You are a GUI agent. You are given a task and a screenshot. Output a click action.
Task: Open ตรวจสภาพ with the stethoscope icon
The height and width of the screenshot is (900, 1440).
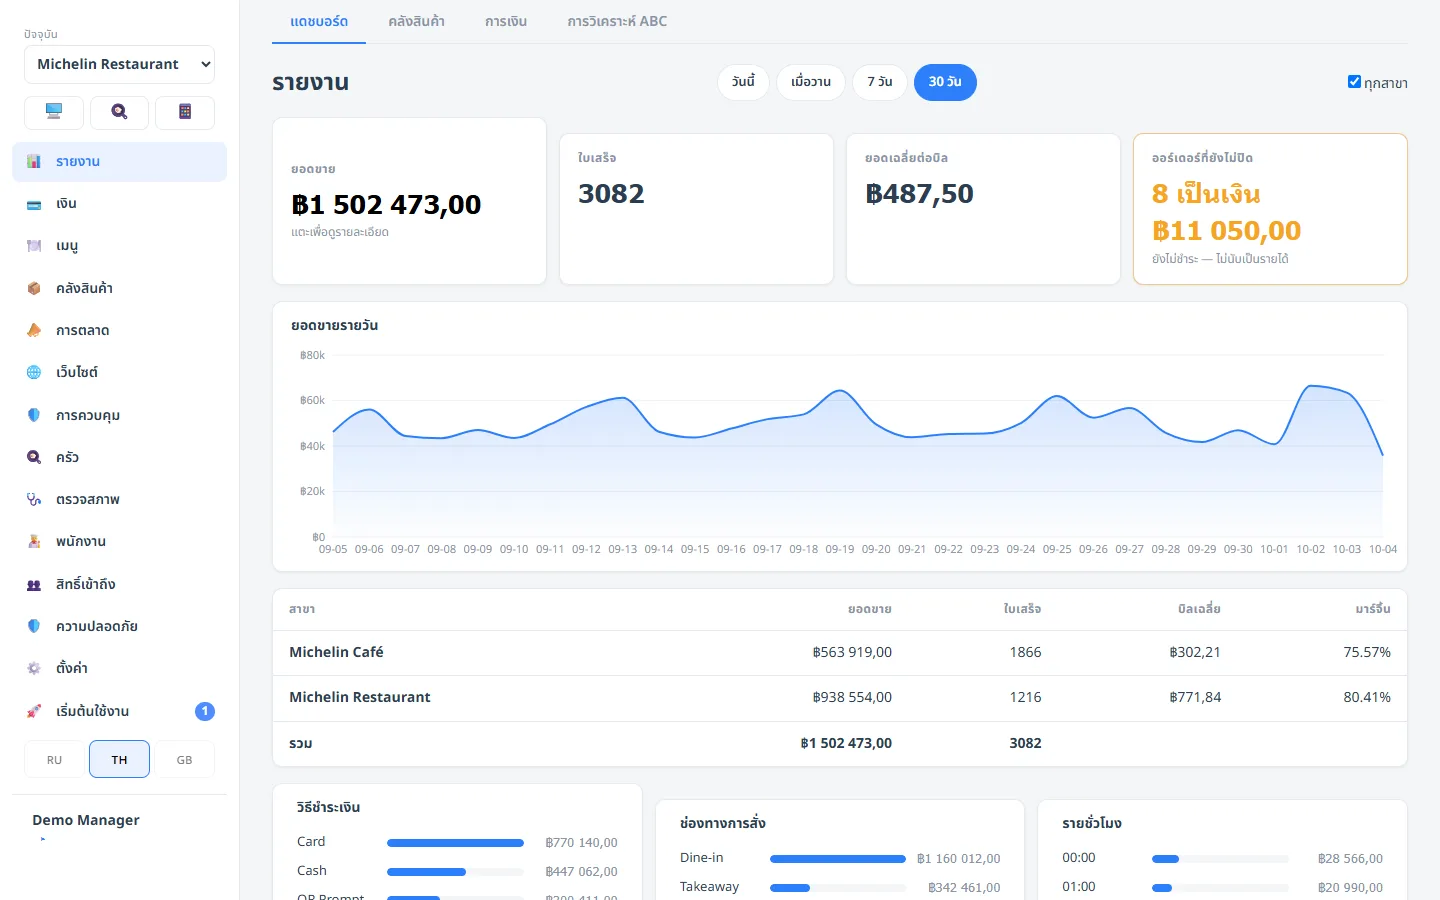[119, 499]
